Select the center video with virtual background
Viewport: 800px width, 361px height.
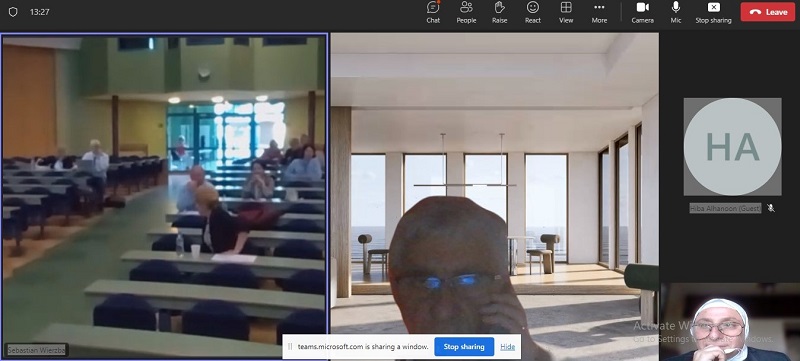coord(494,197)
